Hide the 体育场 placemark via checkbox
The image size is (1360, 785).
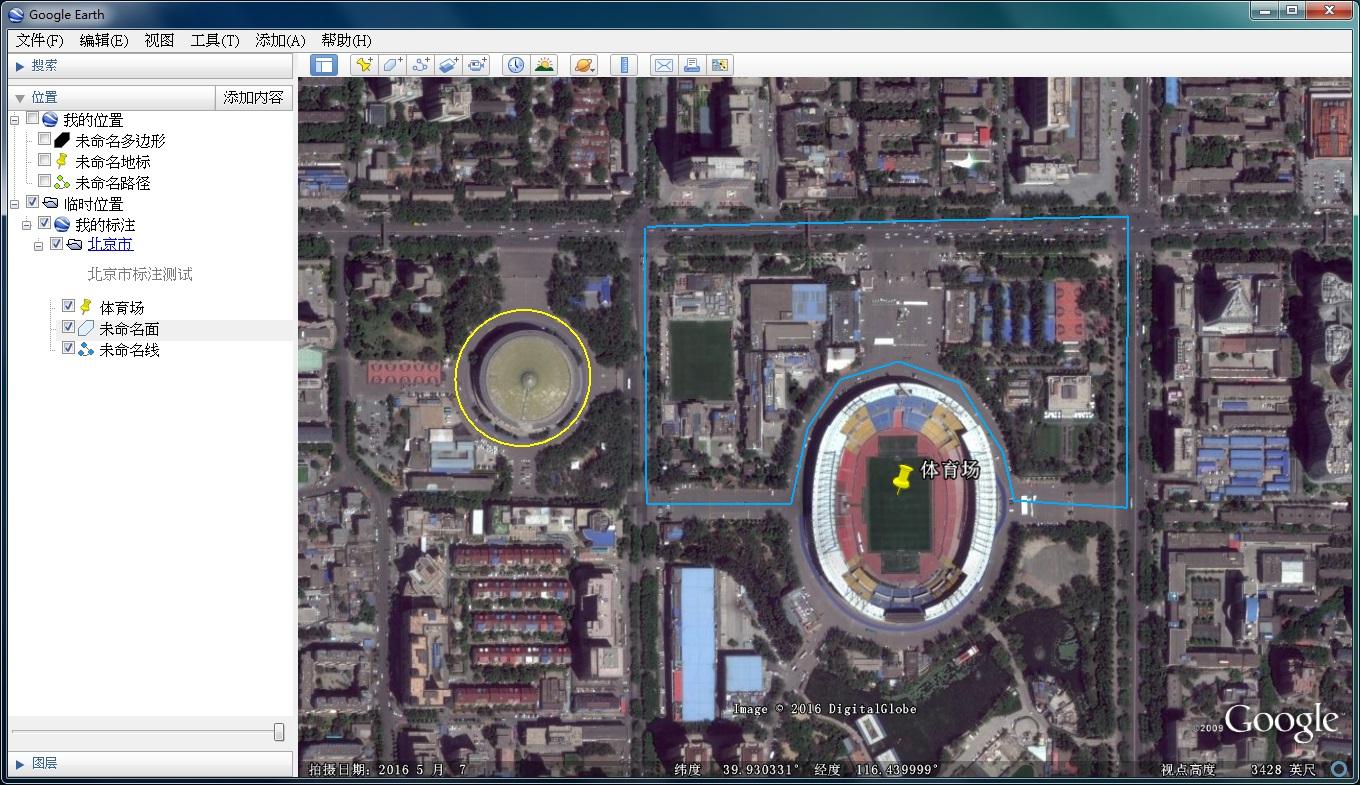(68, 306)
